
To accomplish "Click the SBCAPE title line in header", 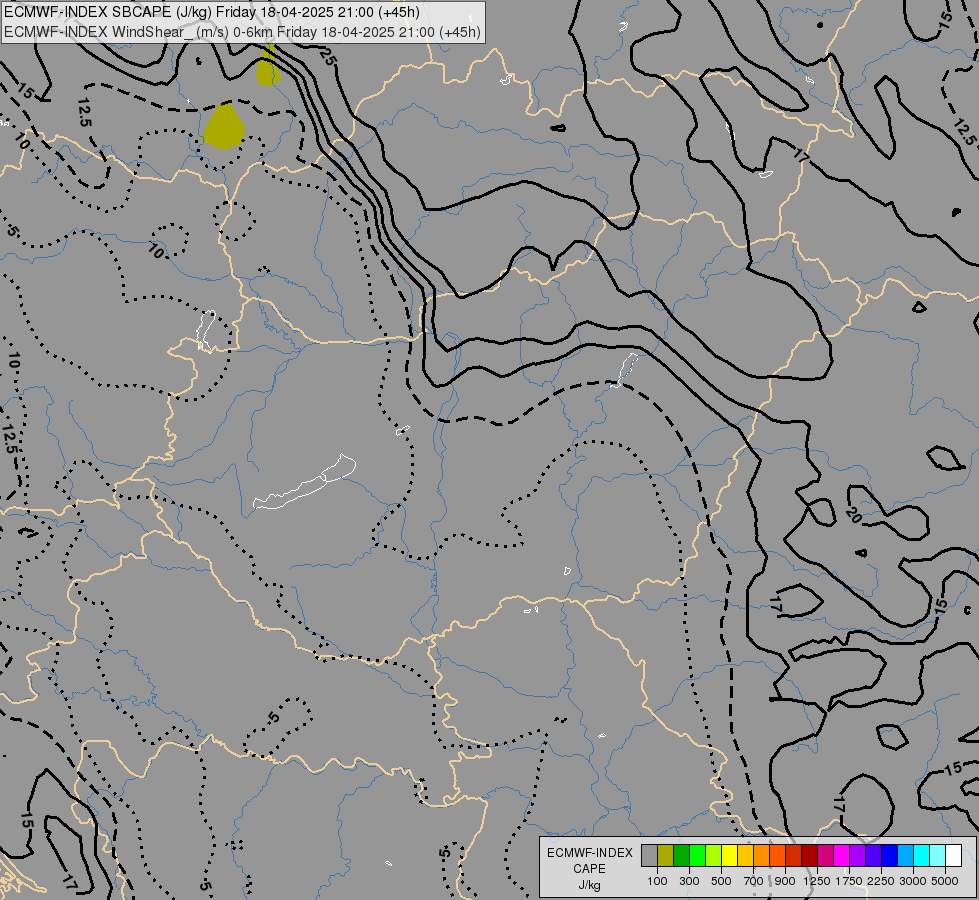I will 212,12.
